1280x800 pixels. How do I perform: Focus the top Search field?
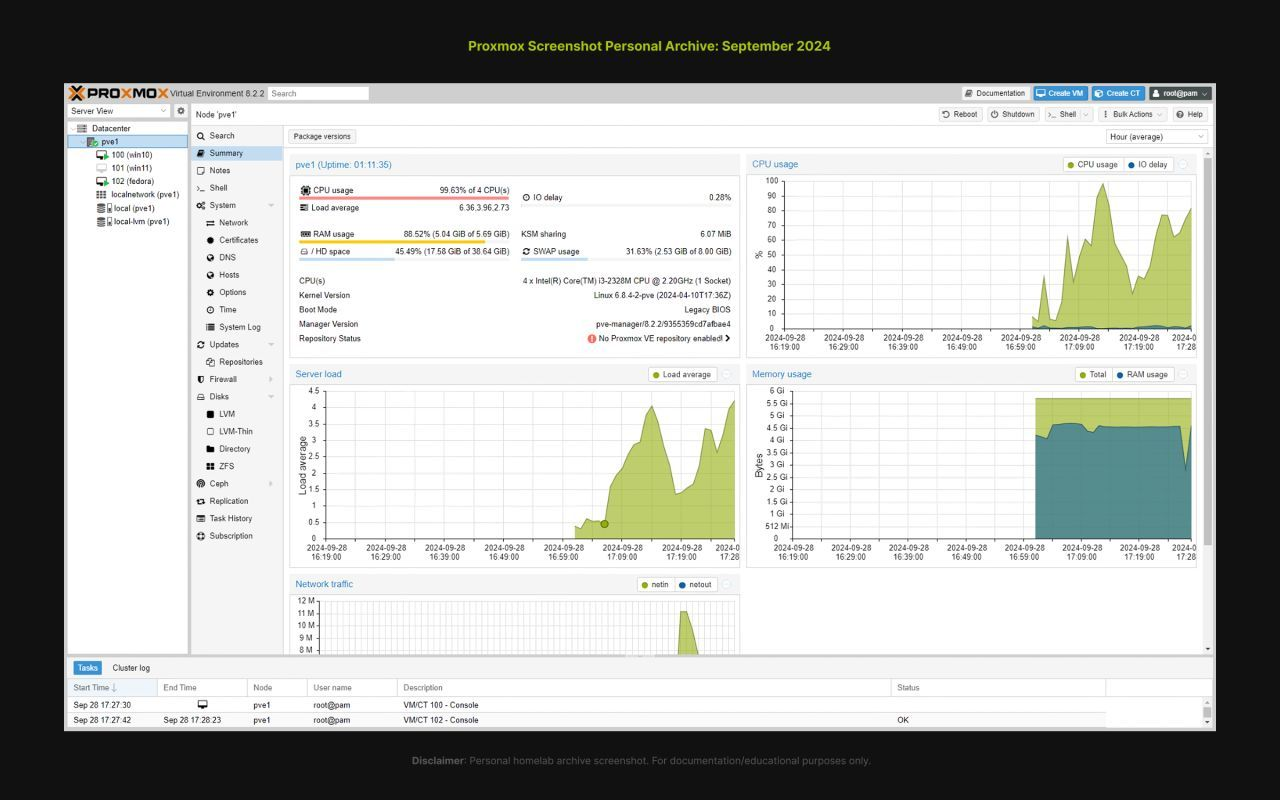318,93
